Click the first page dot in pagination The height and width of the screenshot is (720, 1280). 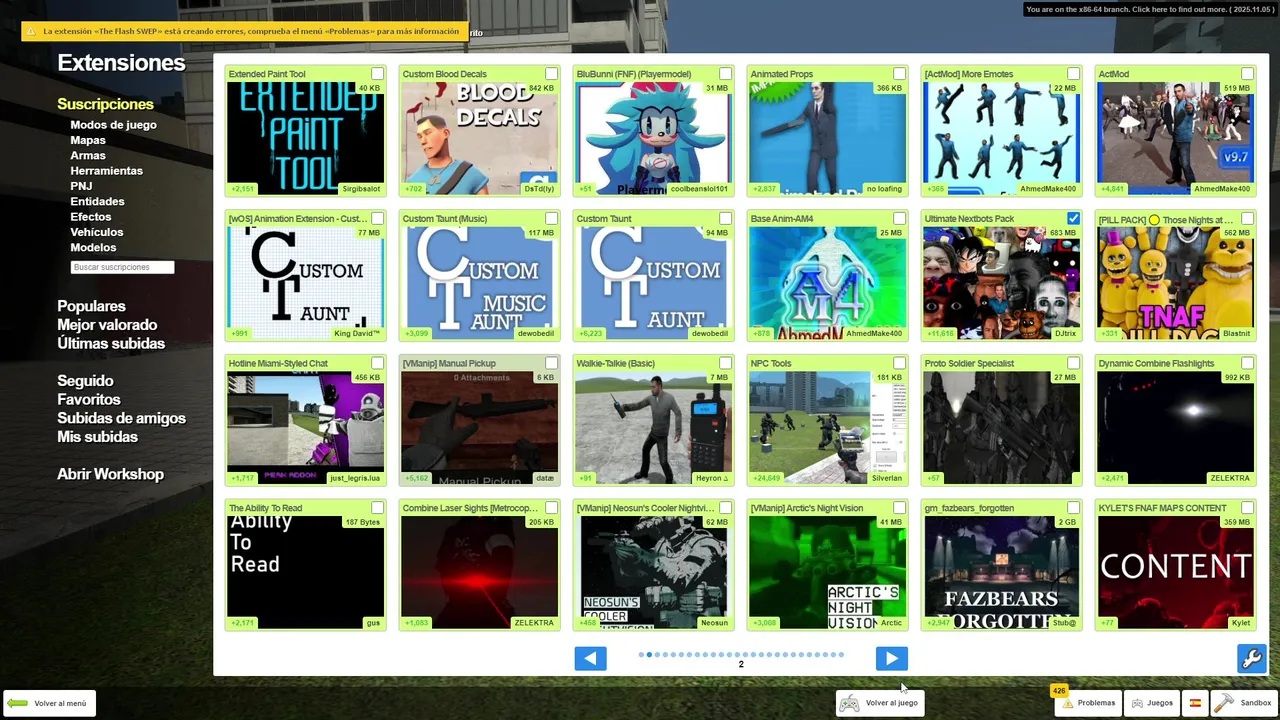[x=641, y=655]
